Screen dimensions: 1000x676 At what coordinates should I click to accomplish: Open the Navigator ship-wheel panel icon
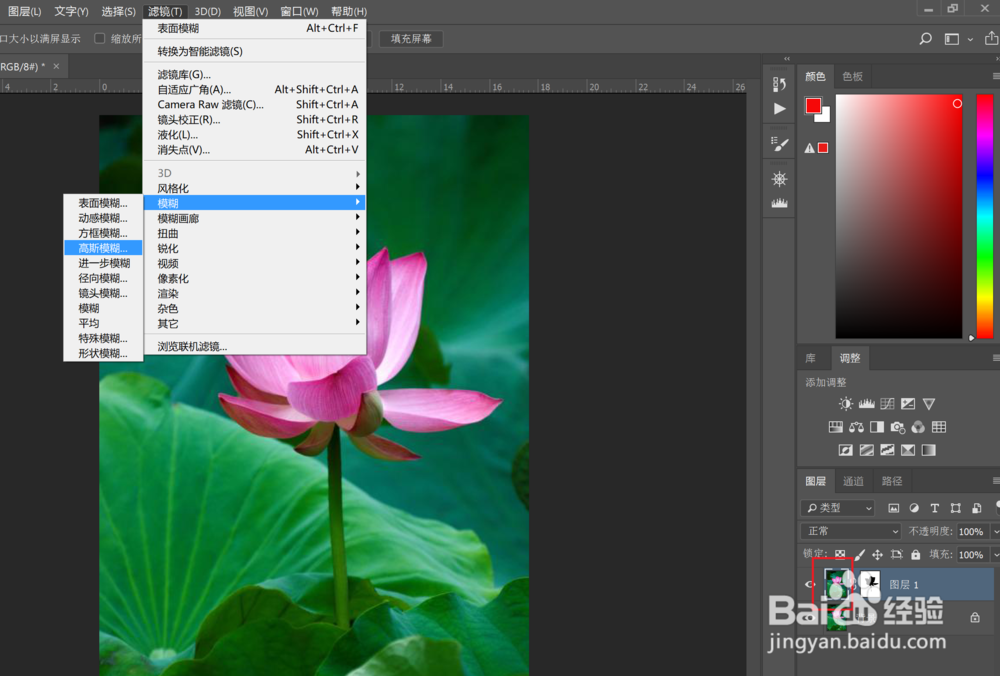click(779, 179)
